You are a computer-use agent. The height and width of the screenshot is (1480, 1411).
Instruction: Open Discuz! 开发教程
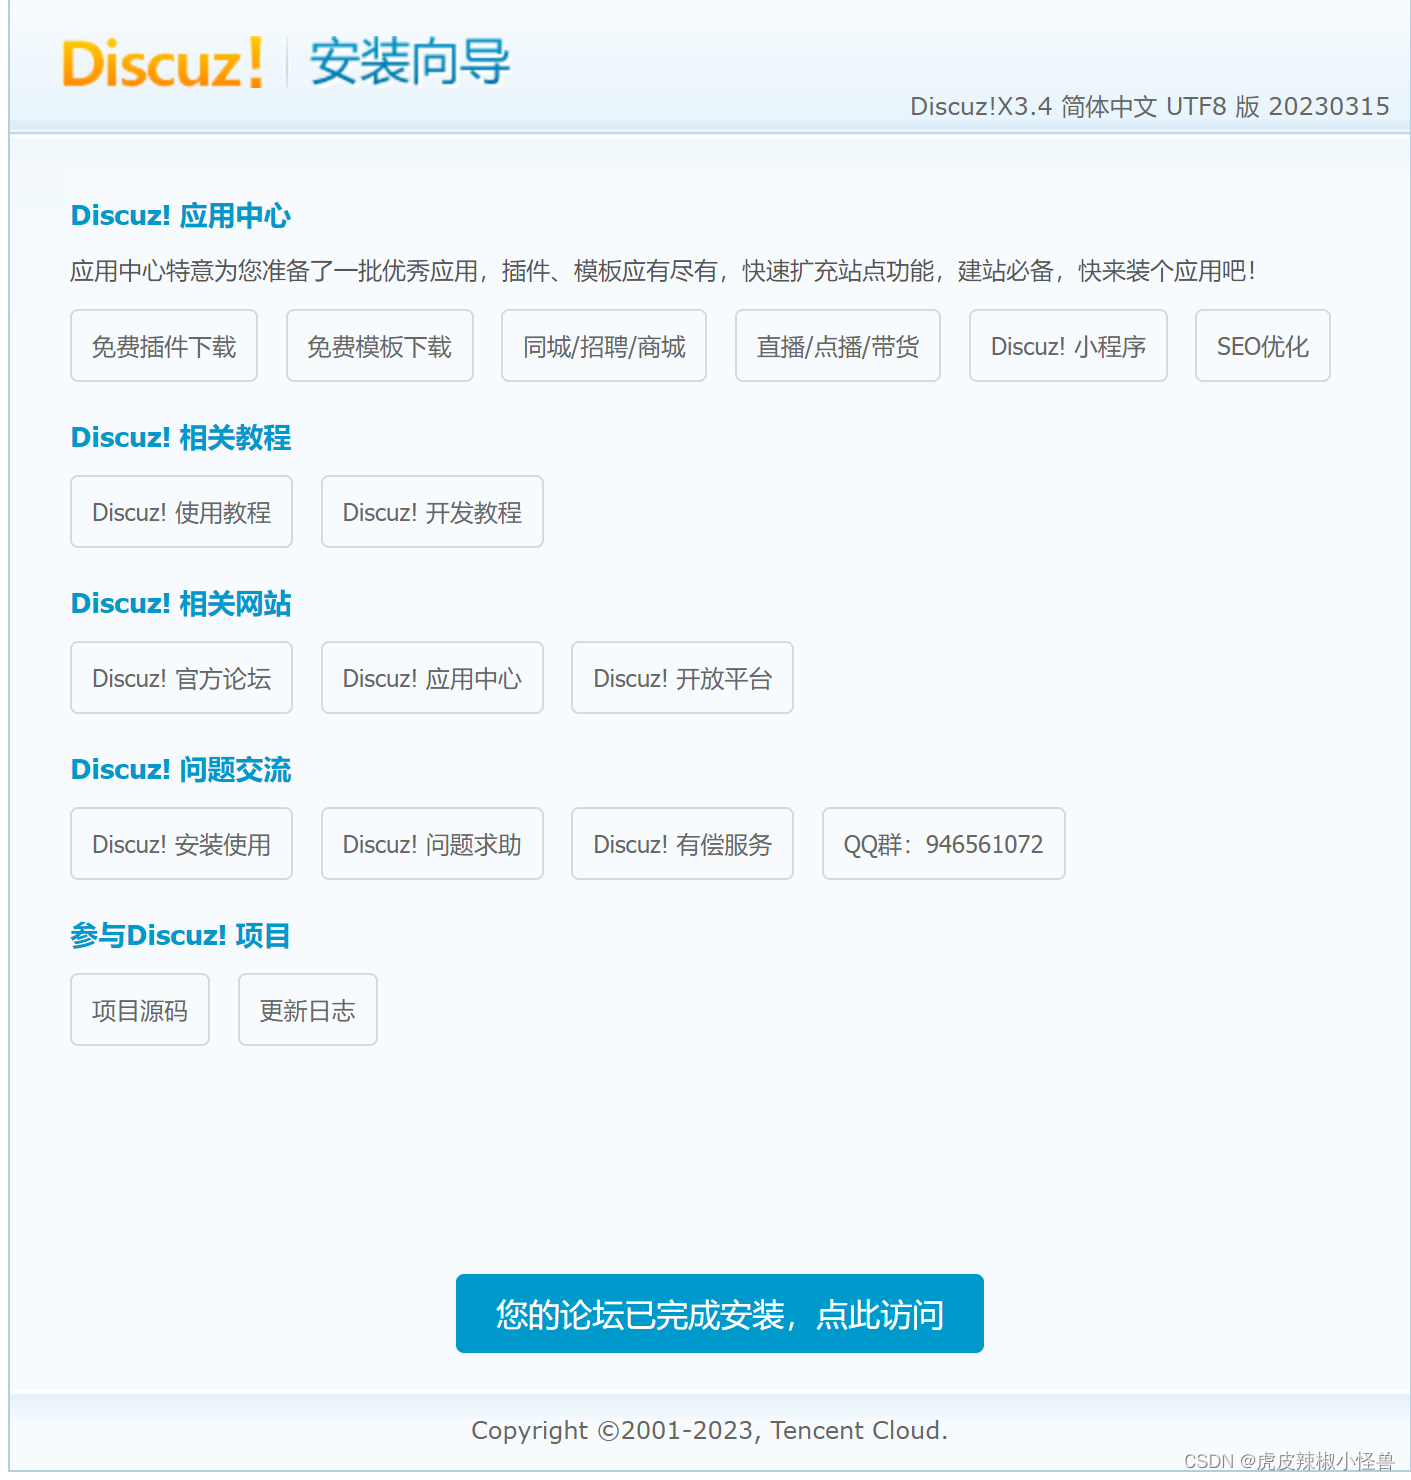(432, 512)
